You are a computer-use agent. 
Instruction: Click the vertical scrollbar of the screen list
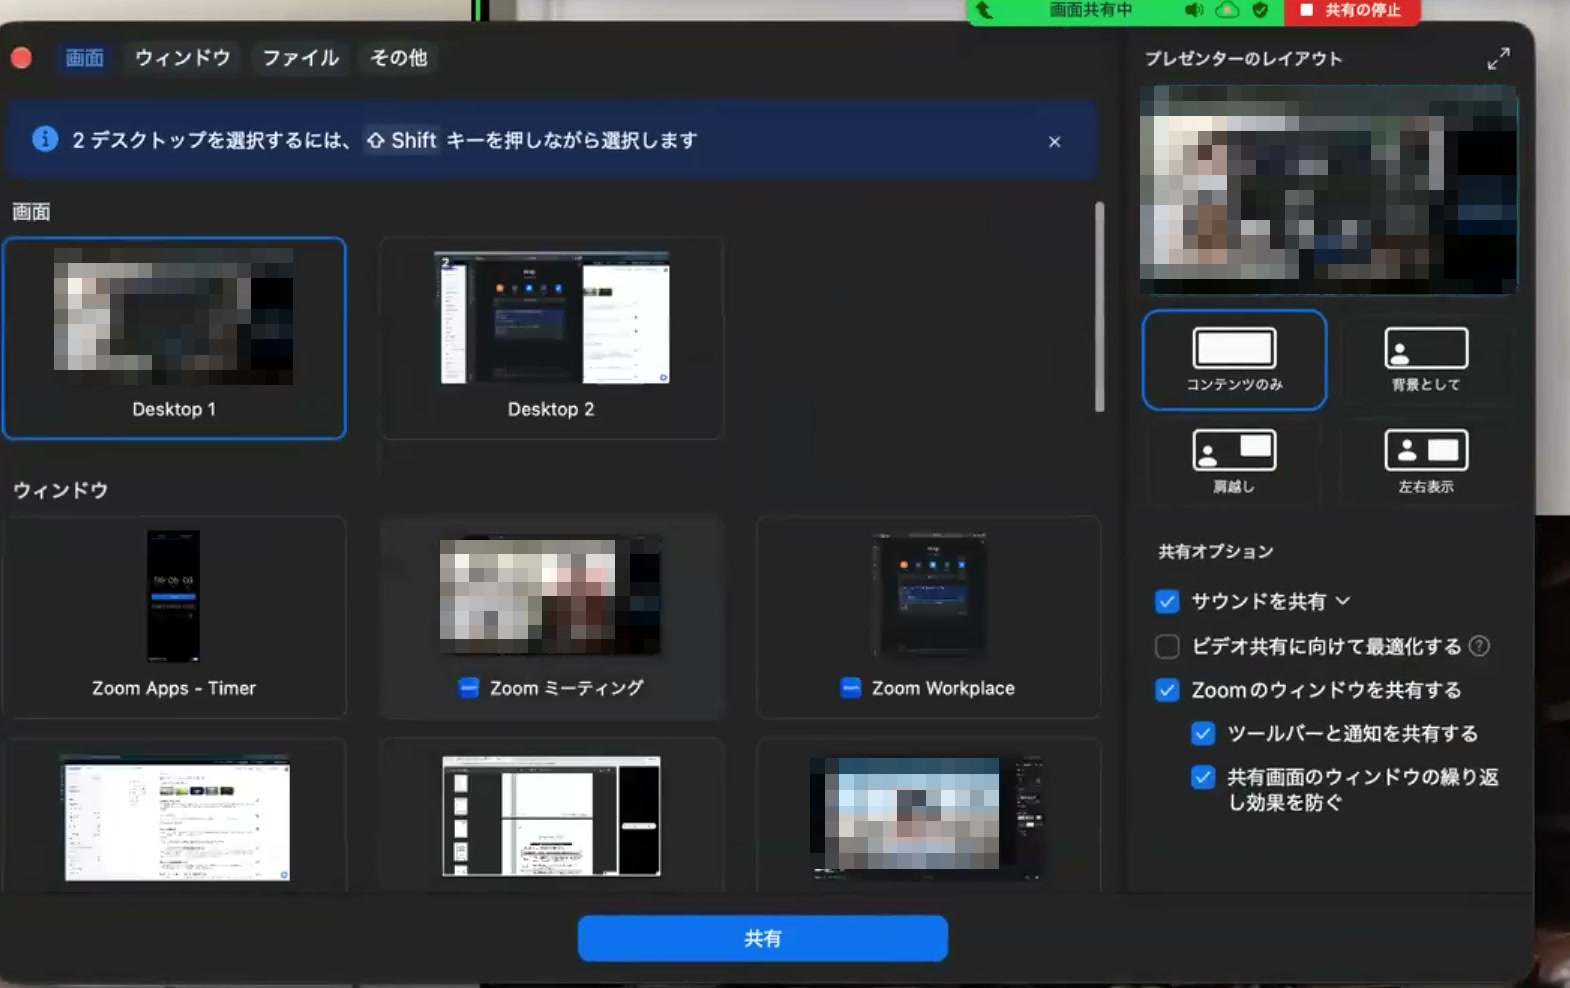1100,306
